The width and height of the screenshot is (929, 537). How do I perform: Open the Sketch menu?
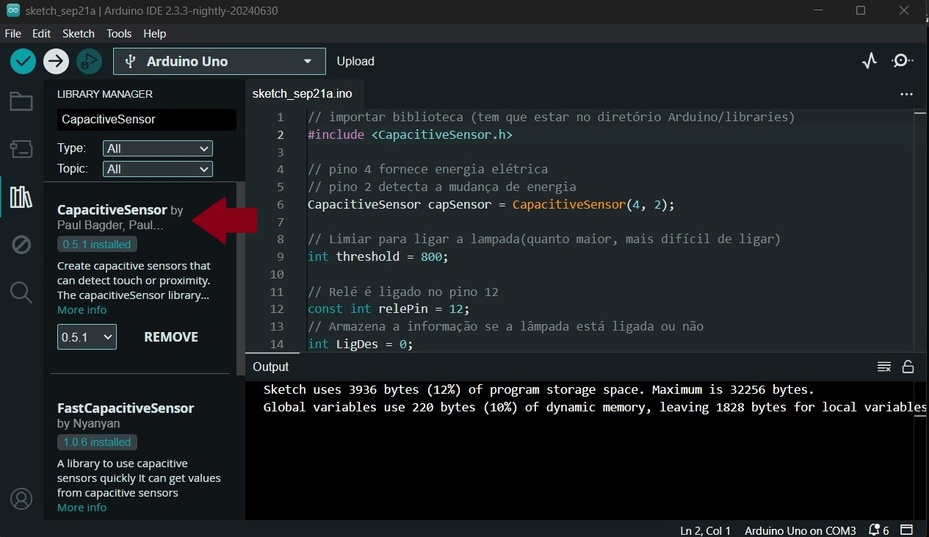point(78,33)
